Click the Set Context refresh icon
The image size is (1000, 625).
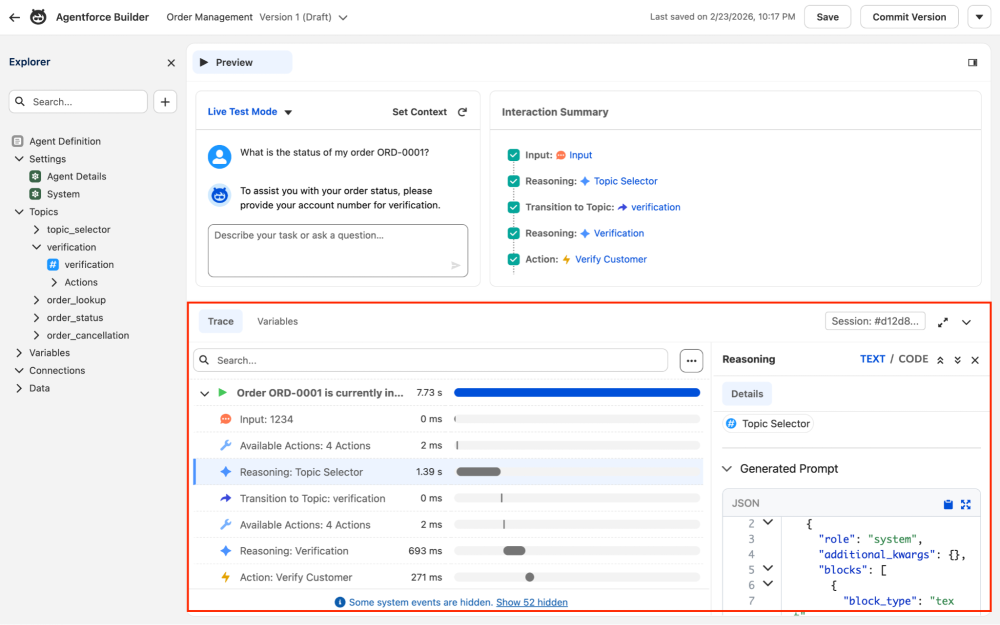point(462,112)
